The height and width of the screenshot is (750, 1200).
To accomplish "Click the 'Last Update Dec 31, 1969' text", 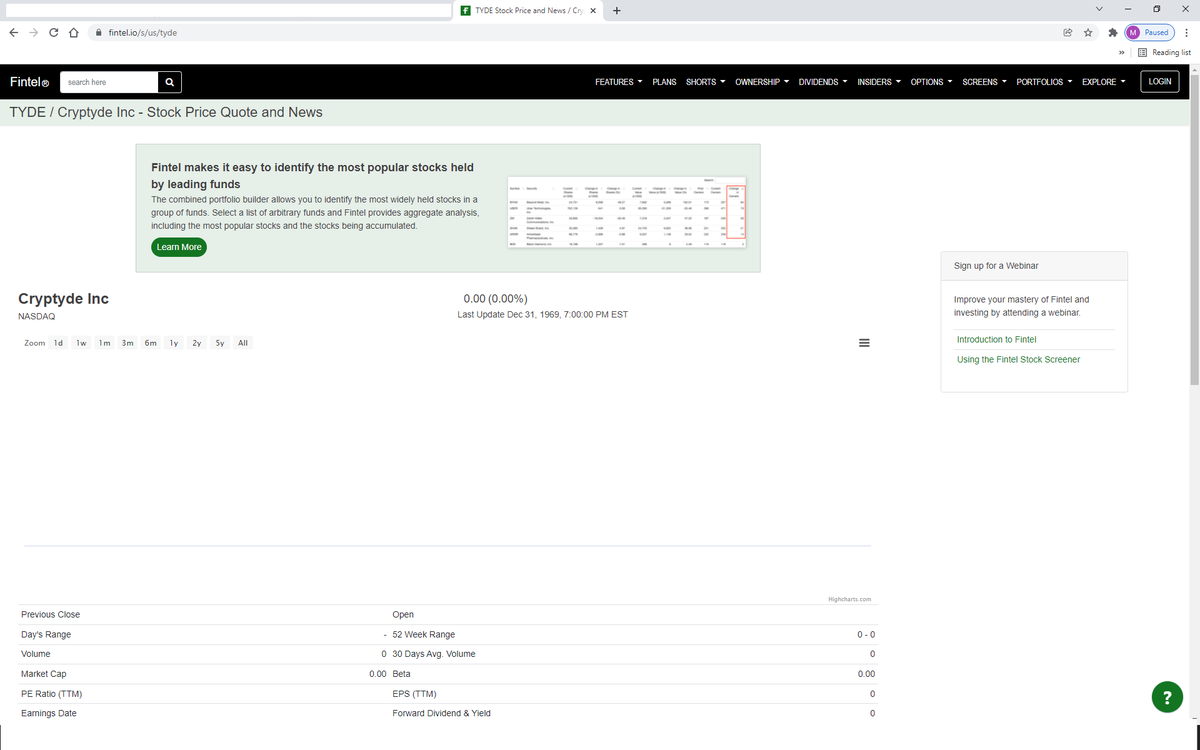I will point(542,315).
